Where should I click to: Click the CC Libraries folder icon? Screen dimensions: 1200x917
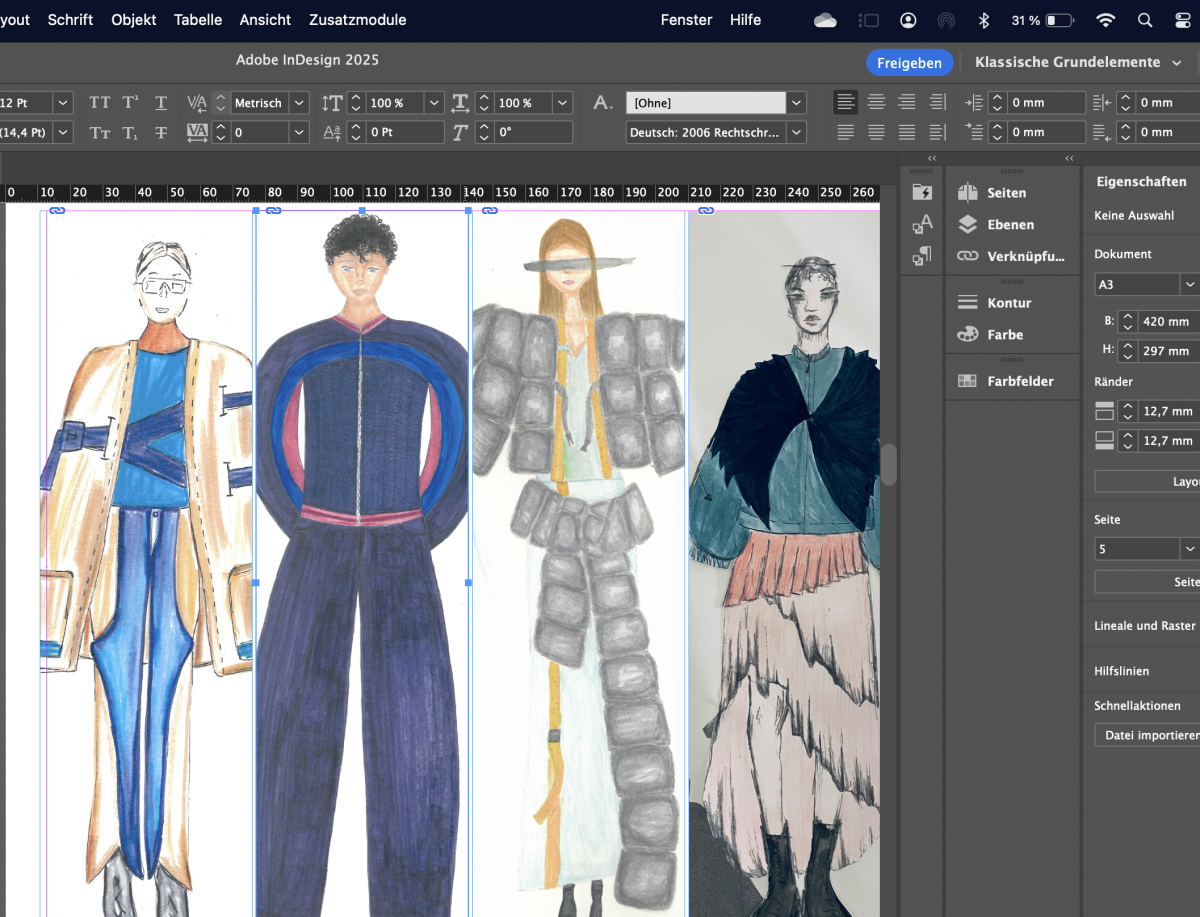[922, 193]
